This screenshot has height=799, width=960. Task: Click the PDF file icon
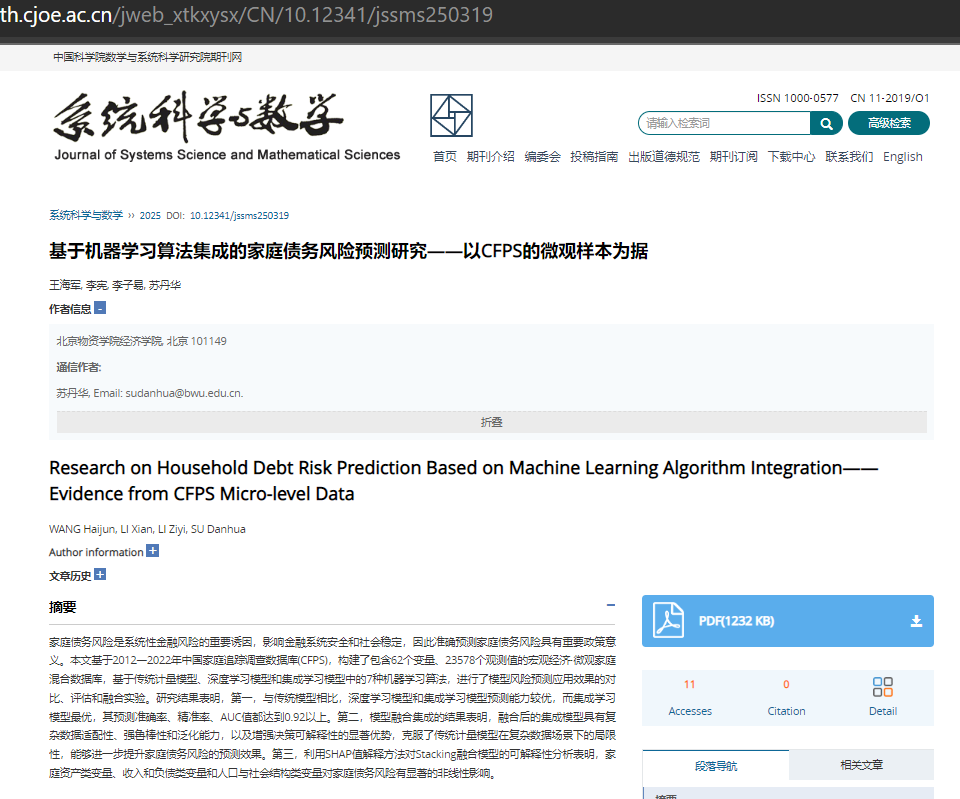click(x=668, y=621)
